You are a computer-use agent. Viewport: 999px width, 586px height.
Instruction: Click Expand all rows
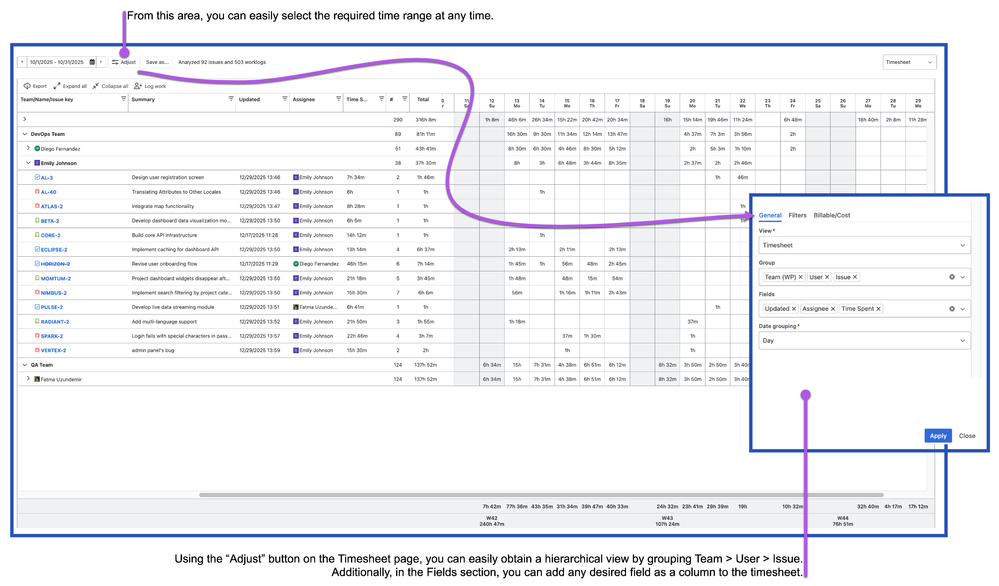point(70,86)
